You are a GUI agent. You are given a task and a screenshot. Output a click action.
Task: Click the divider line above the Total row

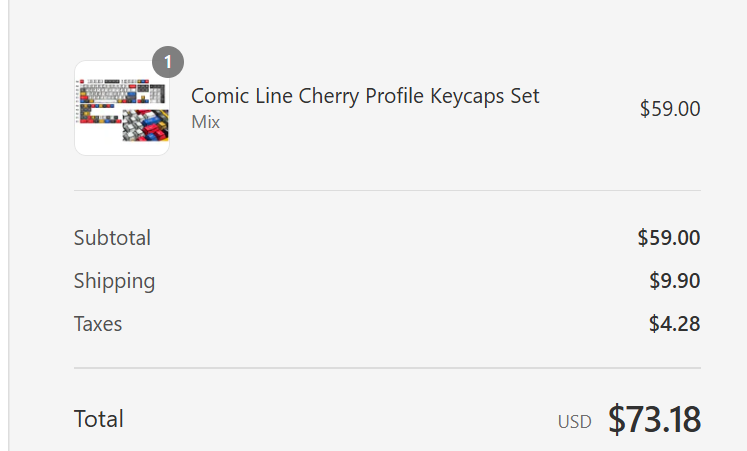pyautogui.click(x=387, y=368)
